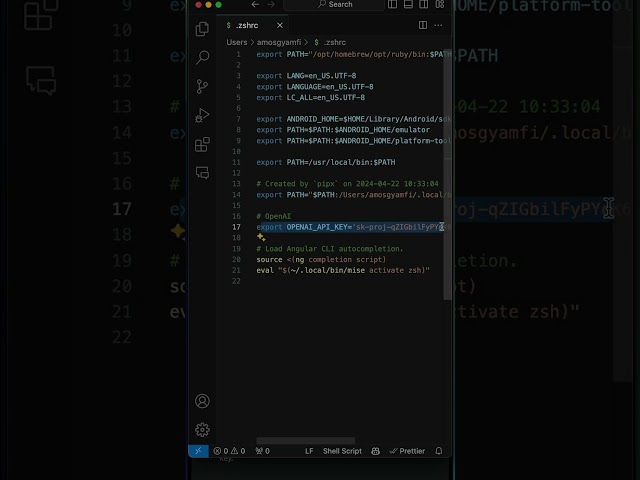Click line number 22 in gutter
The image size is (640, 480).
click(x=236, y=281)
